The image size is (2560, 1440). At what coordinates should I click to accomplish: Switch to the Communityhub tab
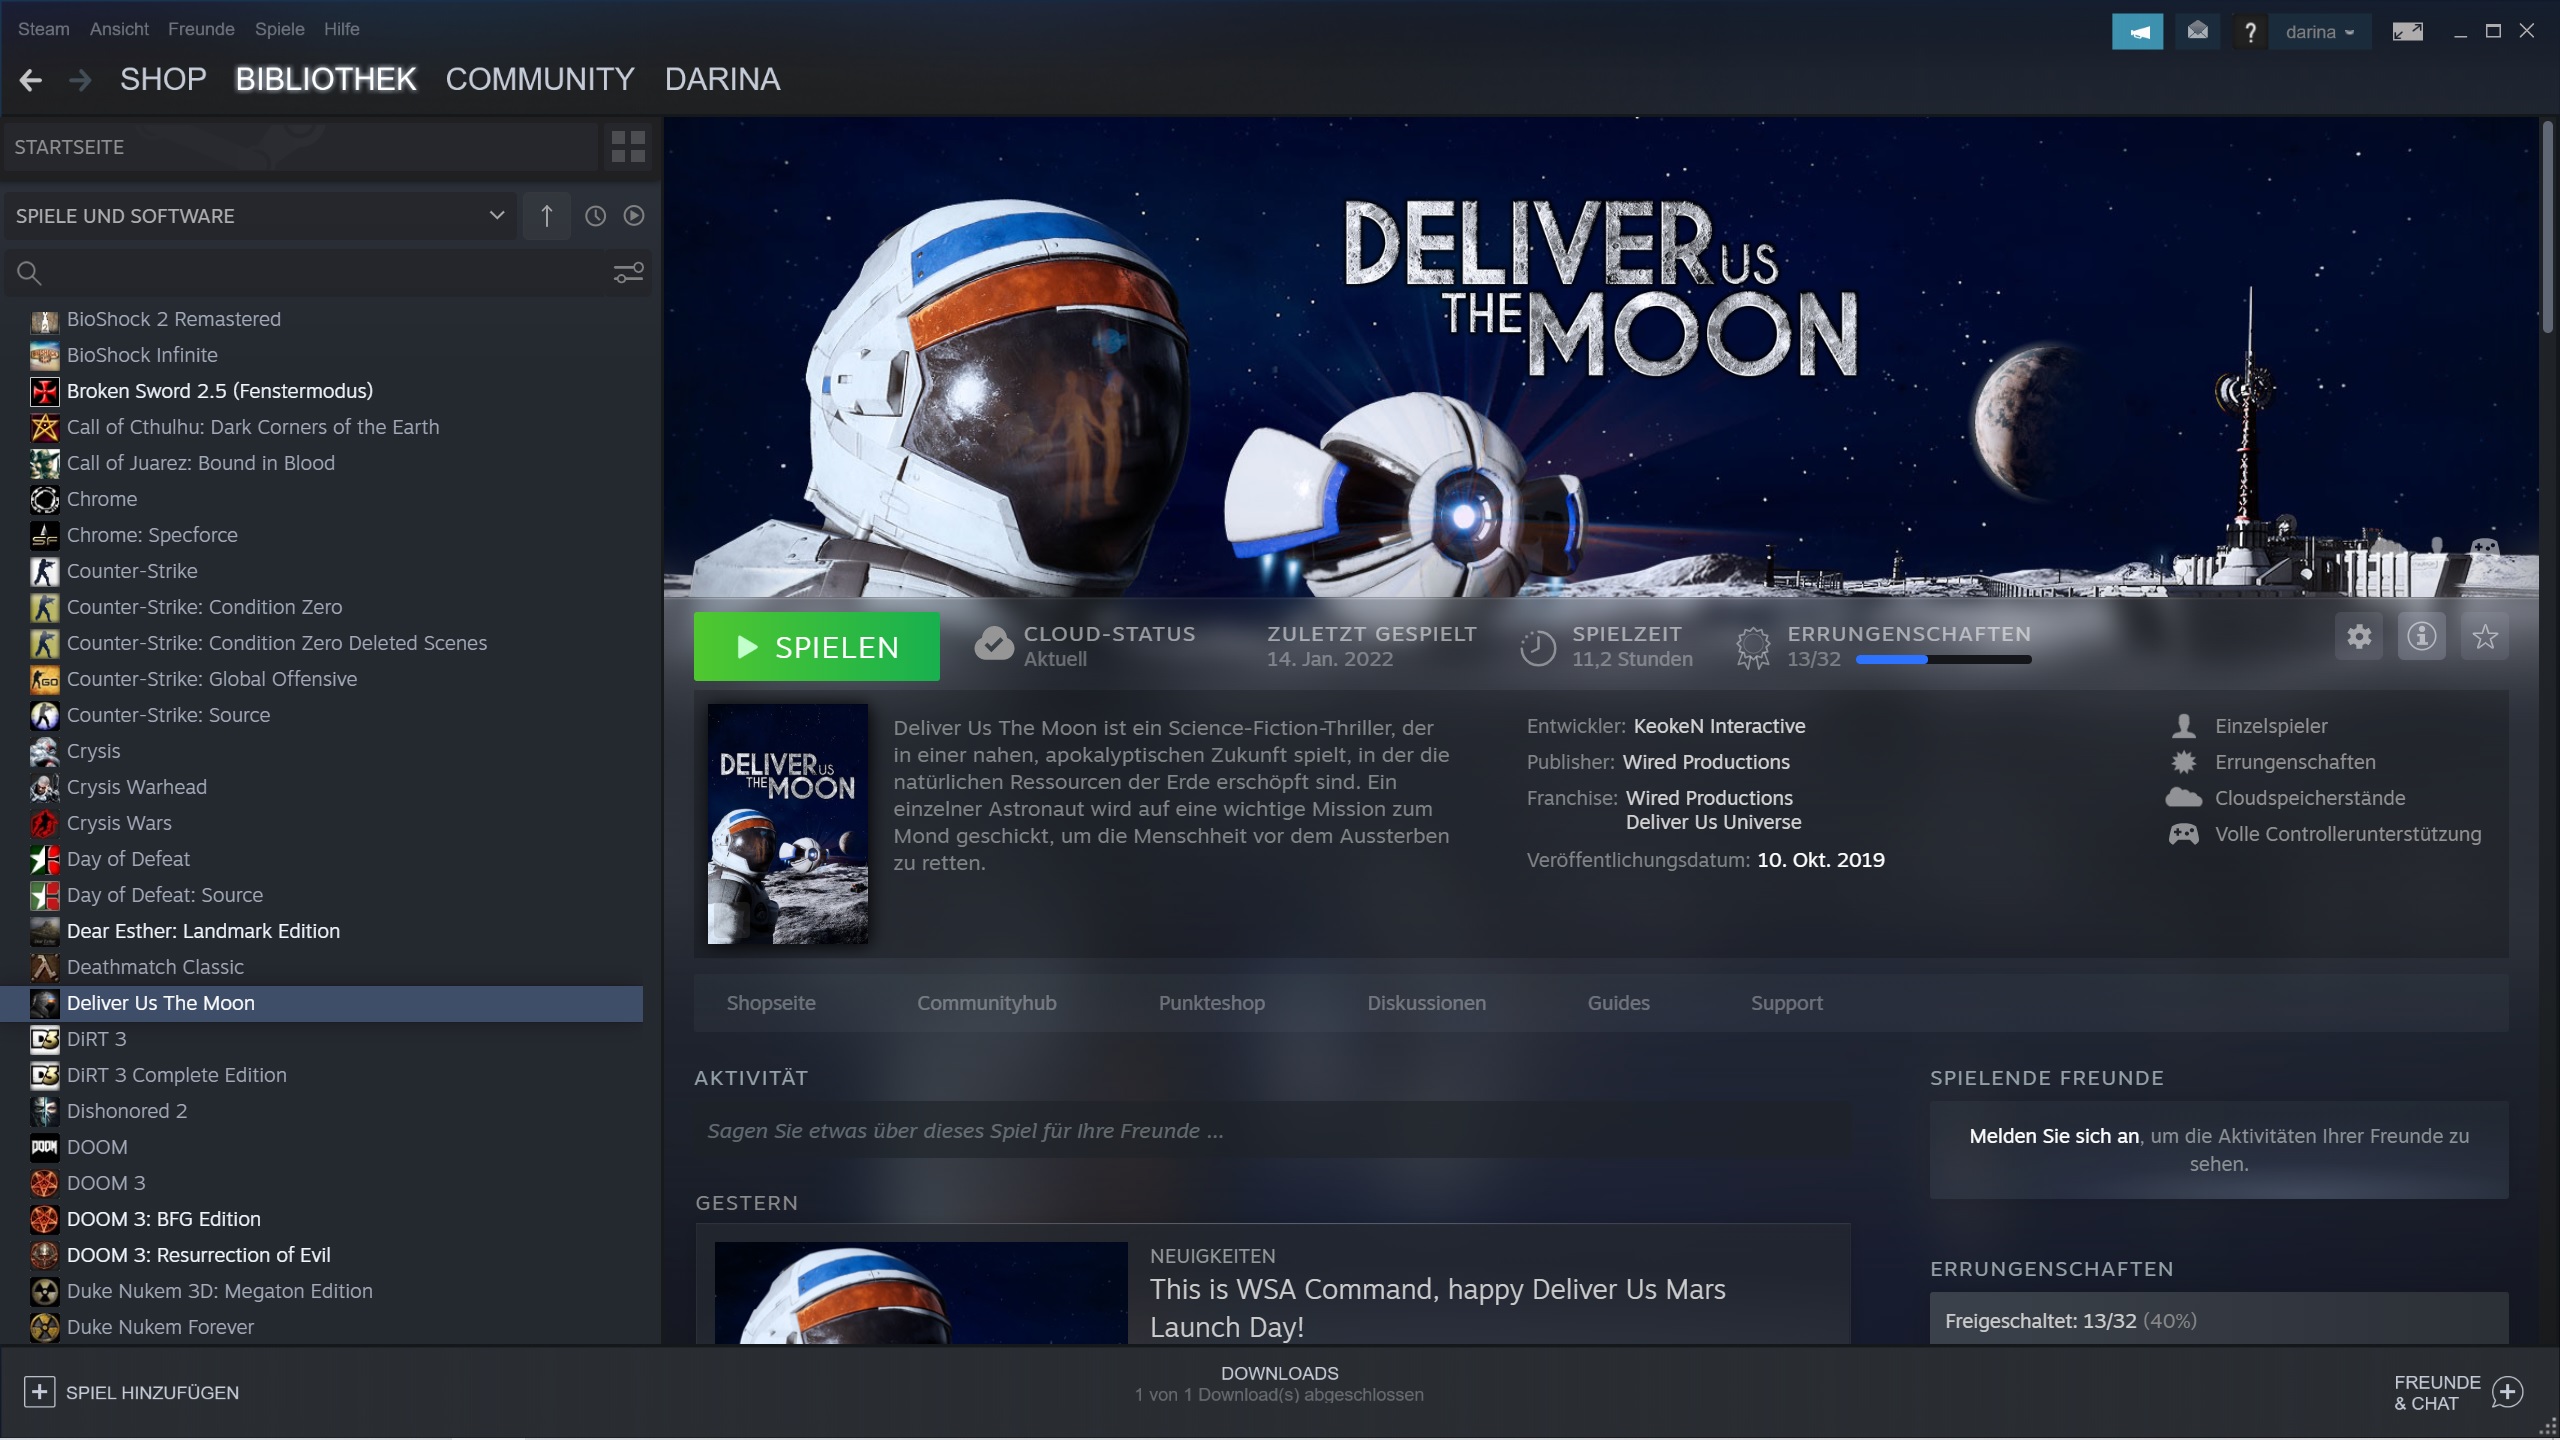coord(986,1003)
